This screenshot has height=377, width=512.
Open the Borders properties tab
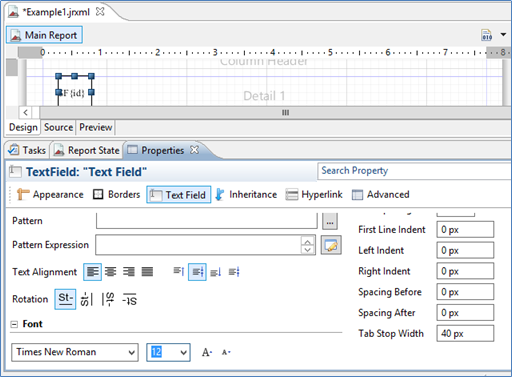point(117,194)
